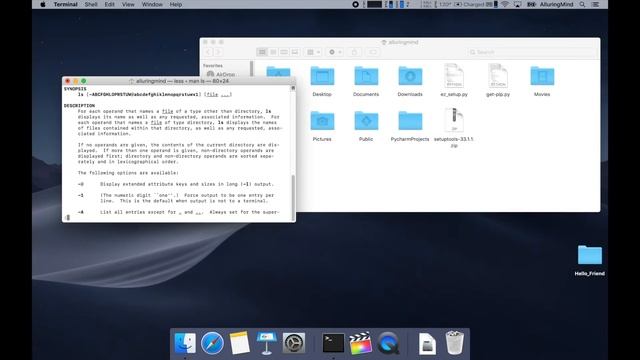Open System Preferences from the Dock
640x360 pixels.
pyautogui.click(x=294, y=343)
